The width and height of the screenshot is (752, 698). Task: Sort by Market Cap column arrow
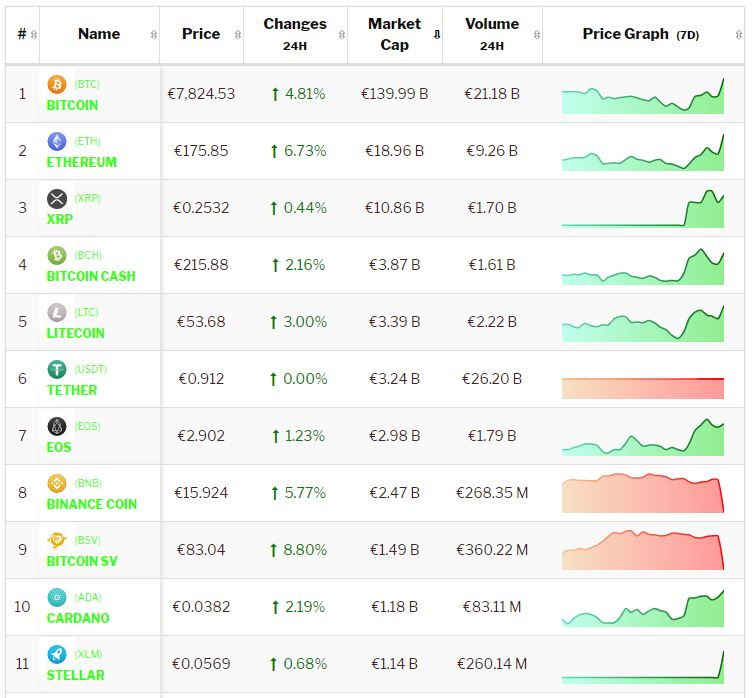pyautogui.click(x=436, y=35)
